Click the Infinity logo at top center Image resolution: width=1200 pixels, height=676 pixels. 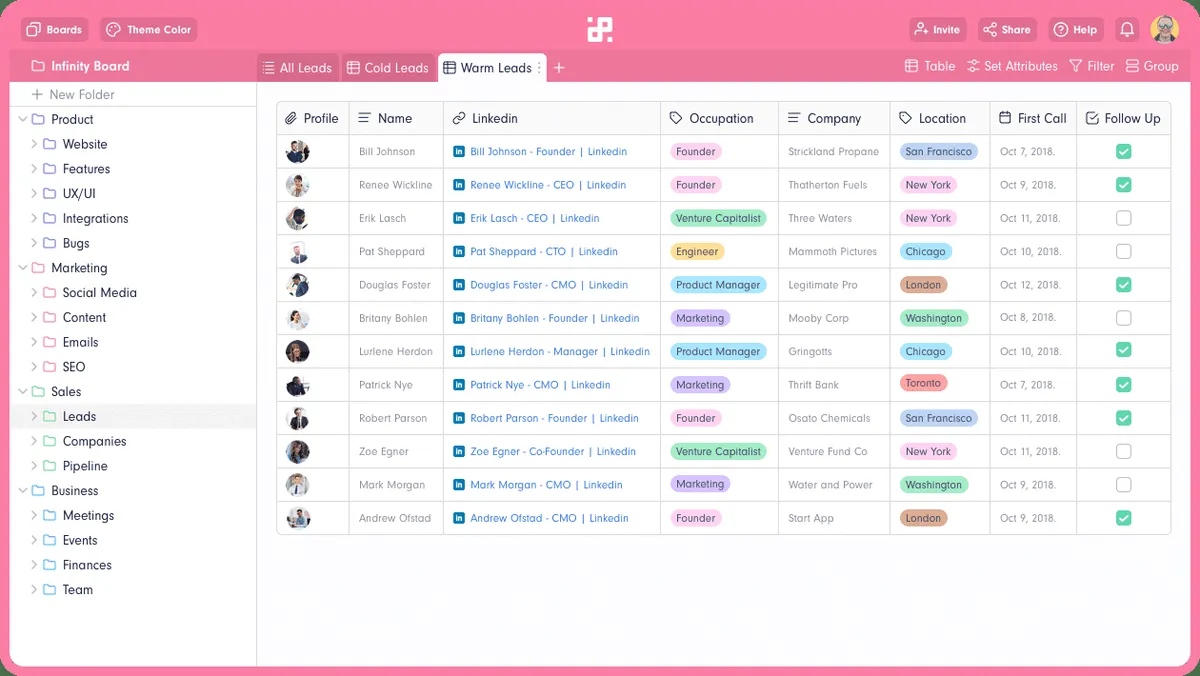click(x=600, y=30)
